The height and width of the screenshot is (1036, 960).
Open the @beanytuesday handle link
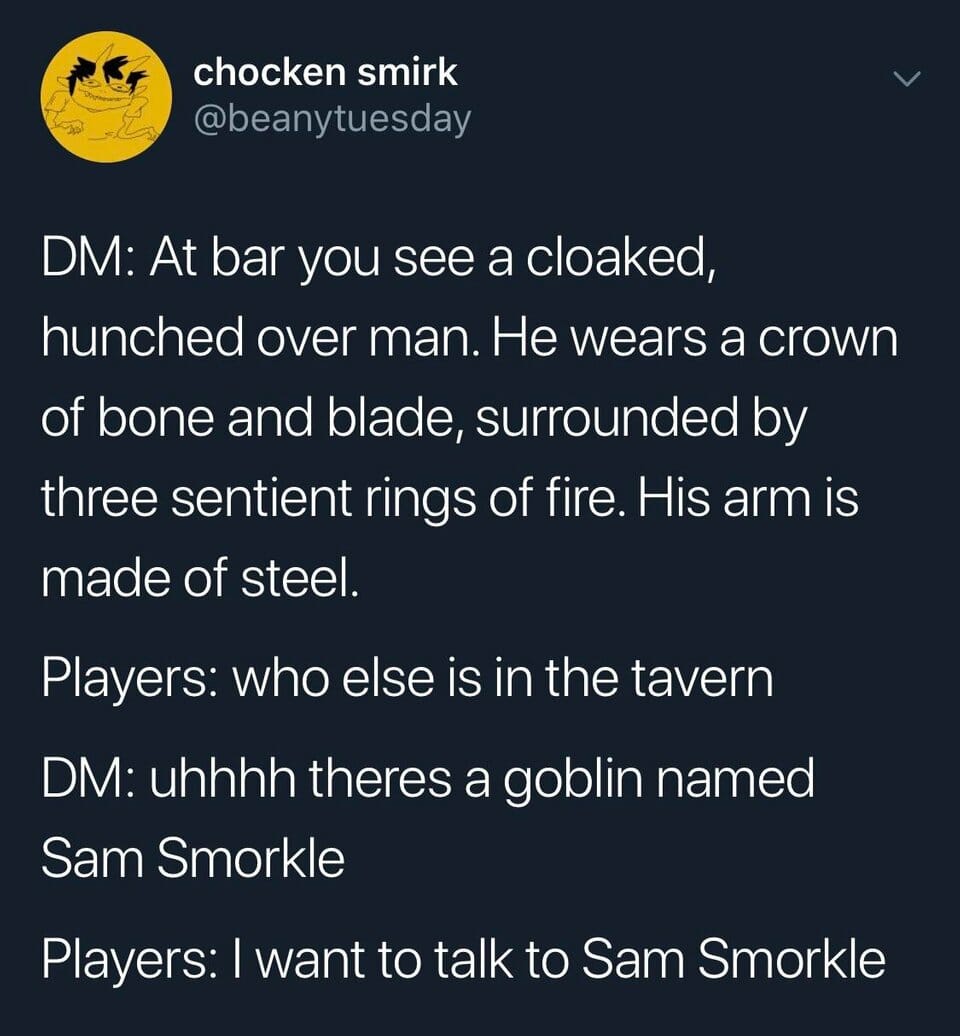(332, 119)
